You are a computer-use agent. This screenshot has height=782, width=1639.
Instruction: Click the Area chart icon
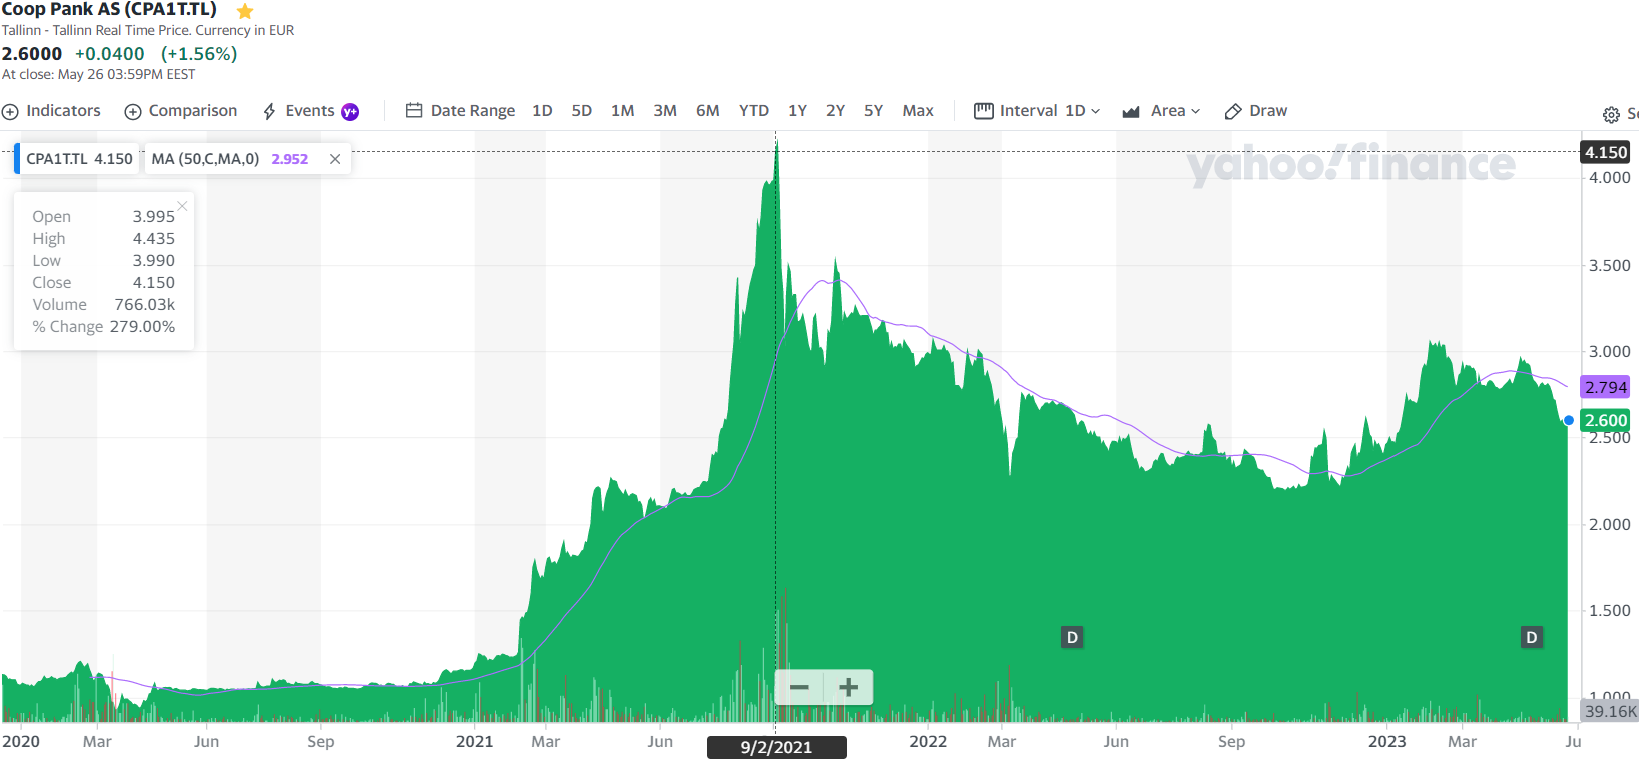tap(1131, 112)
